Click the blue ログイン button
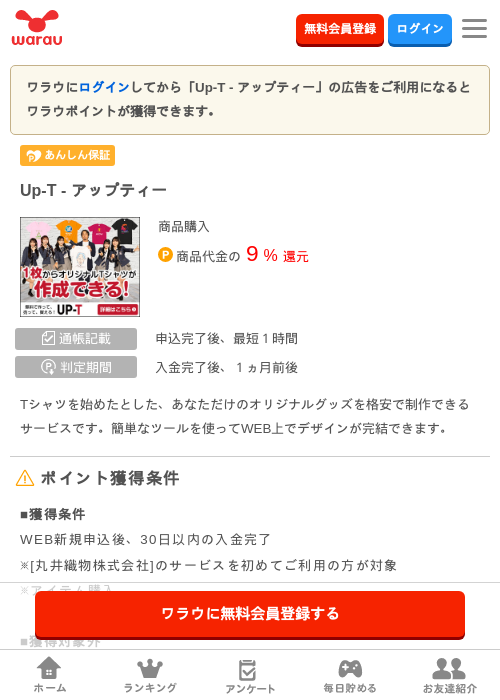This screenshot has height=700, width=500. tap(420, 30)
